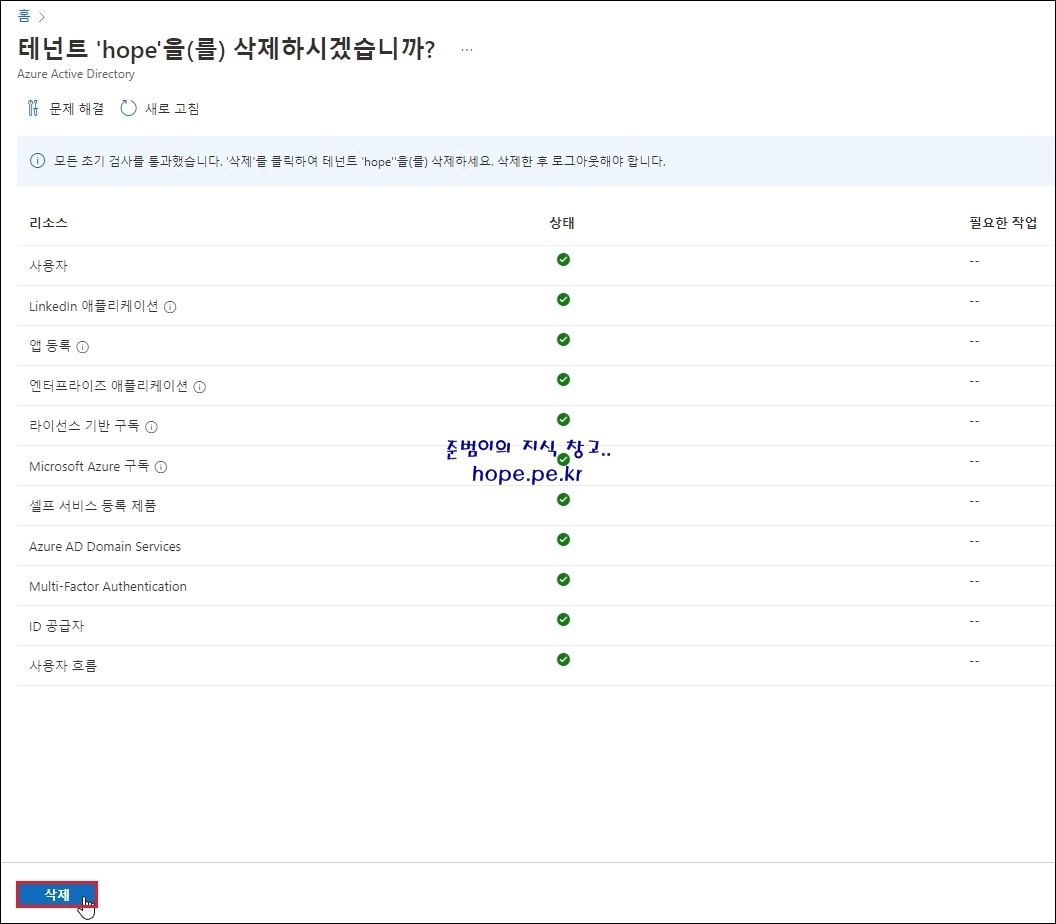Select the ID 공급자 row label
This screenshot has height=924, width=1056.
click(x=57, y=626)
